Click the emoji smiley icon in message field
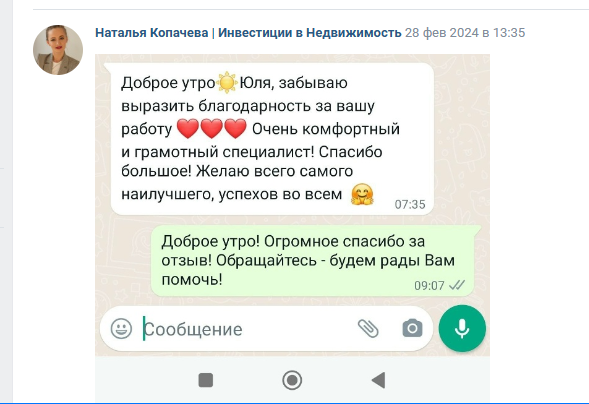589x404 pixels. click(121, 329)
